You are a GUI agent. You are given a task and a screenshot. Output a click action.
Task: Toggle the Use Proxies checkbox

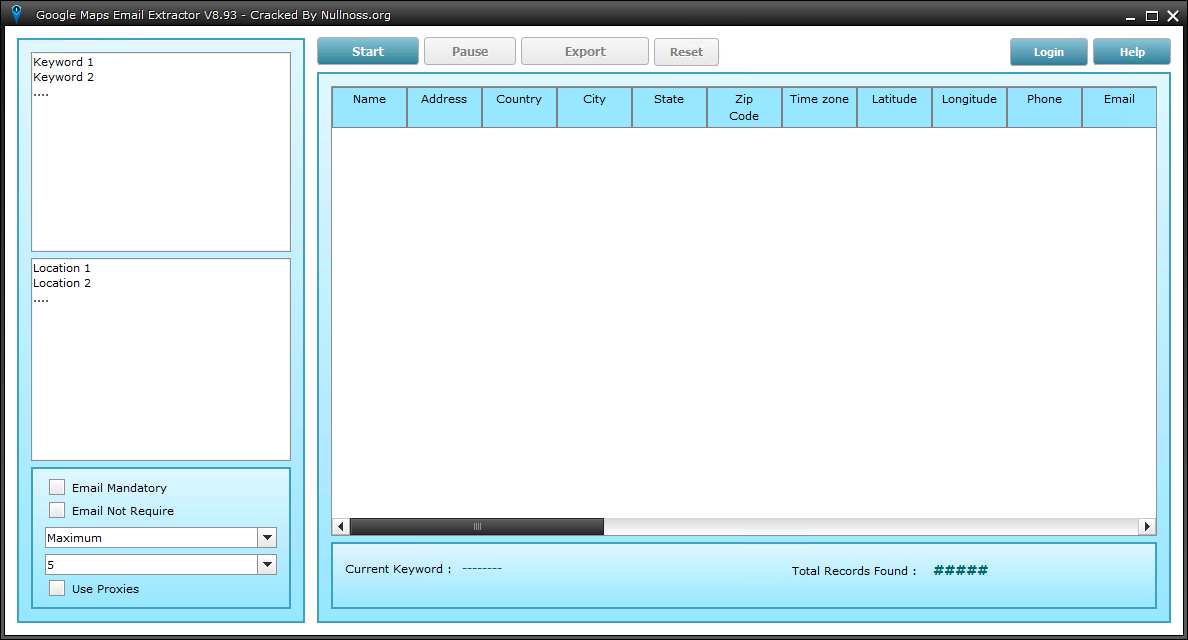tap(57, 588)
